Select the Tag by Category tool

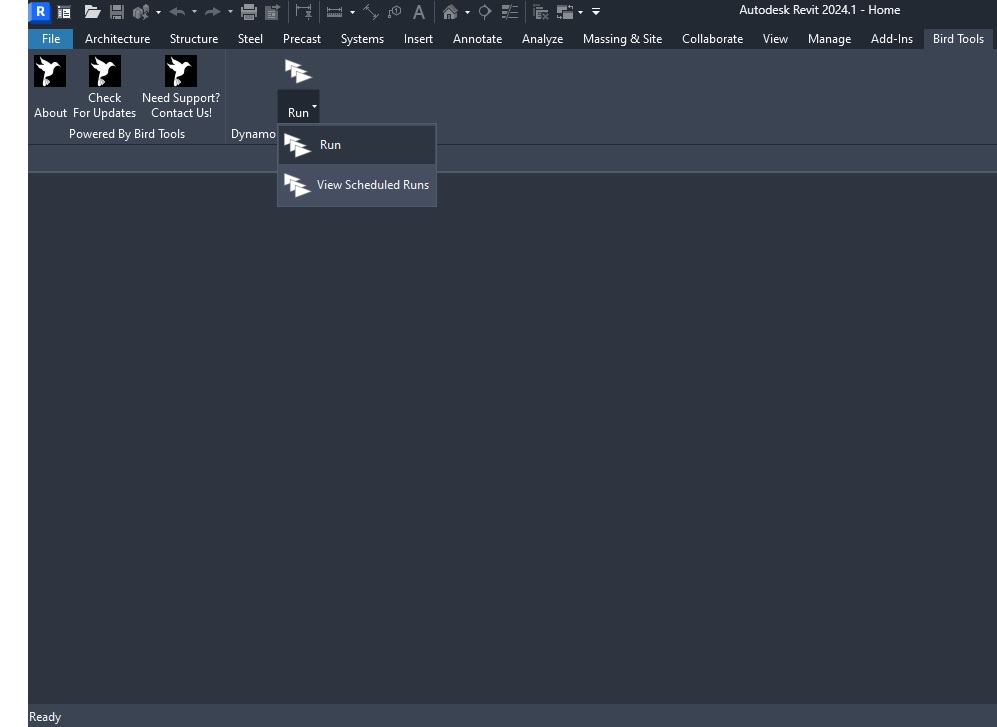pyautogui.click(x=395, y=11)
